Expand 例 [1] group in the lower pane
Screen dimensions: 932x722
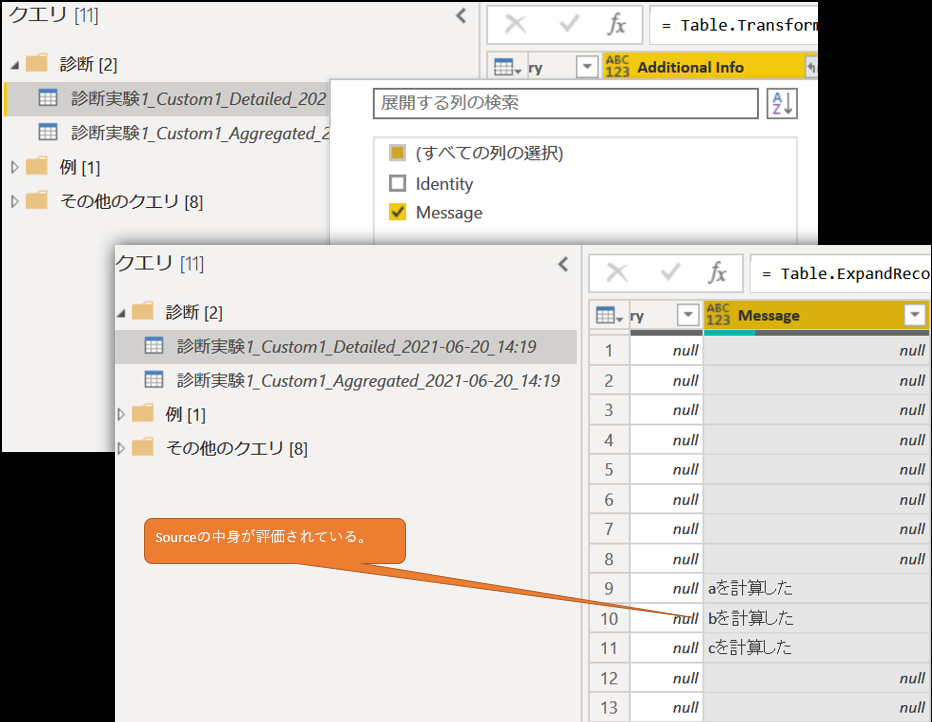tap(121, 415)
